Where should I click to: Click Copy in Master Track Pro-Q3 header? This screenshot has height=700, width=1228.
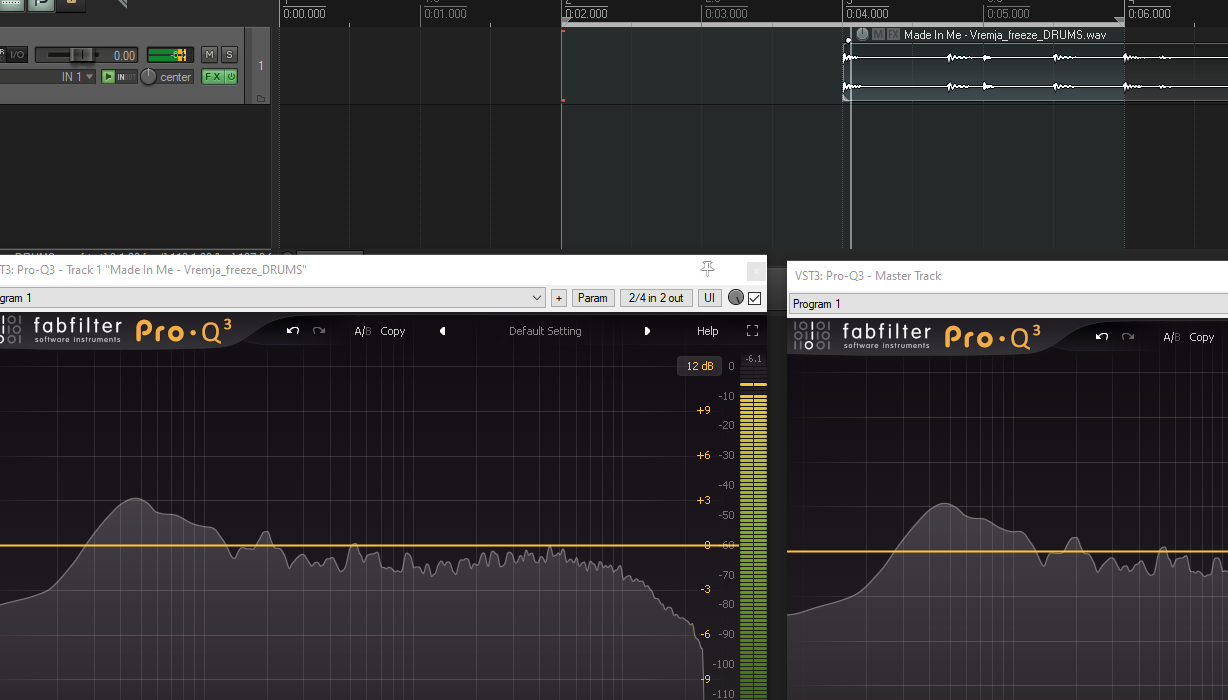(1202, 337)
